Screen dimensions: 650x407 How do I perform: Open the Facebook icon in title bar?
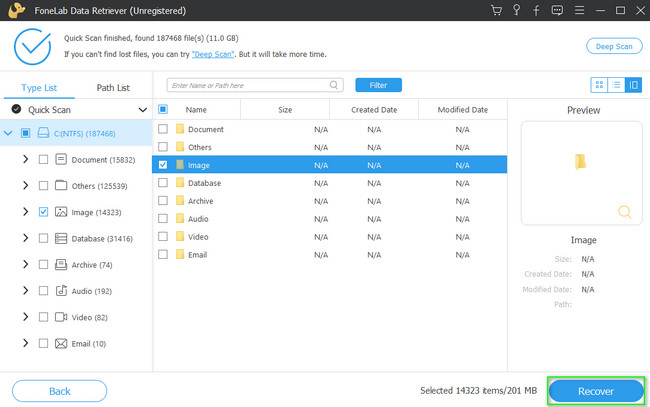[536, 10]
